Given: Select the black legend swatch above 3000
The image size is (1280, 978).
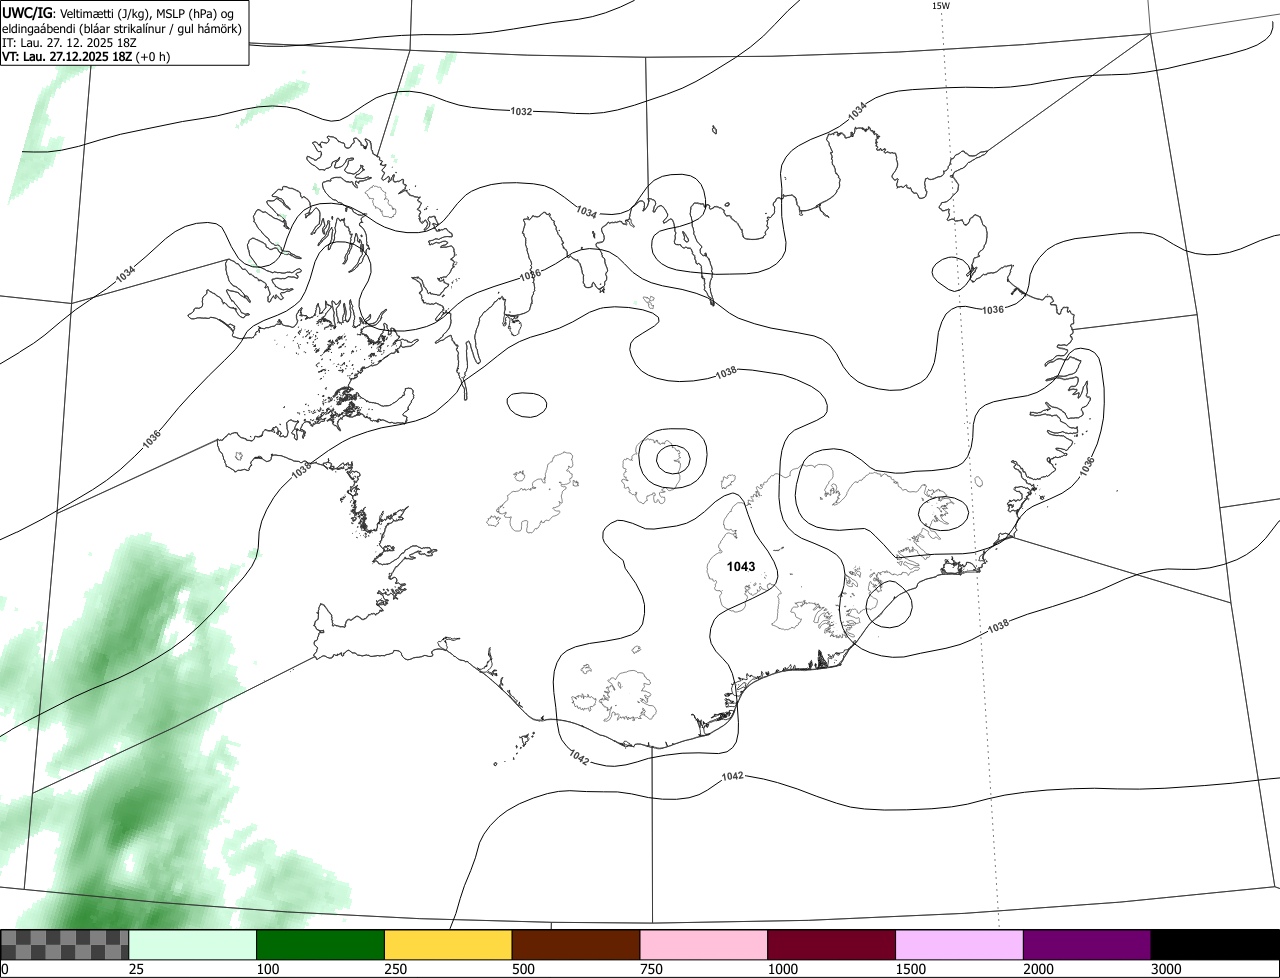Looking at the screenshot, I should tap(1215, 945).
